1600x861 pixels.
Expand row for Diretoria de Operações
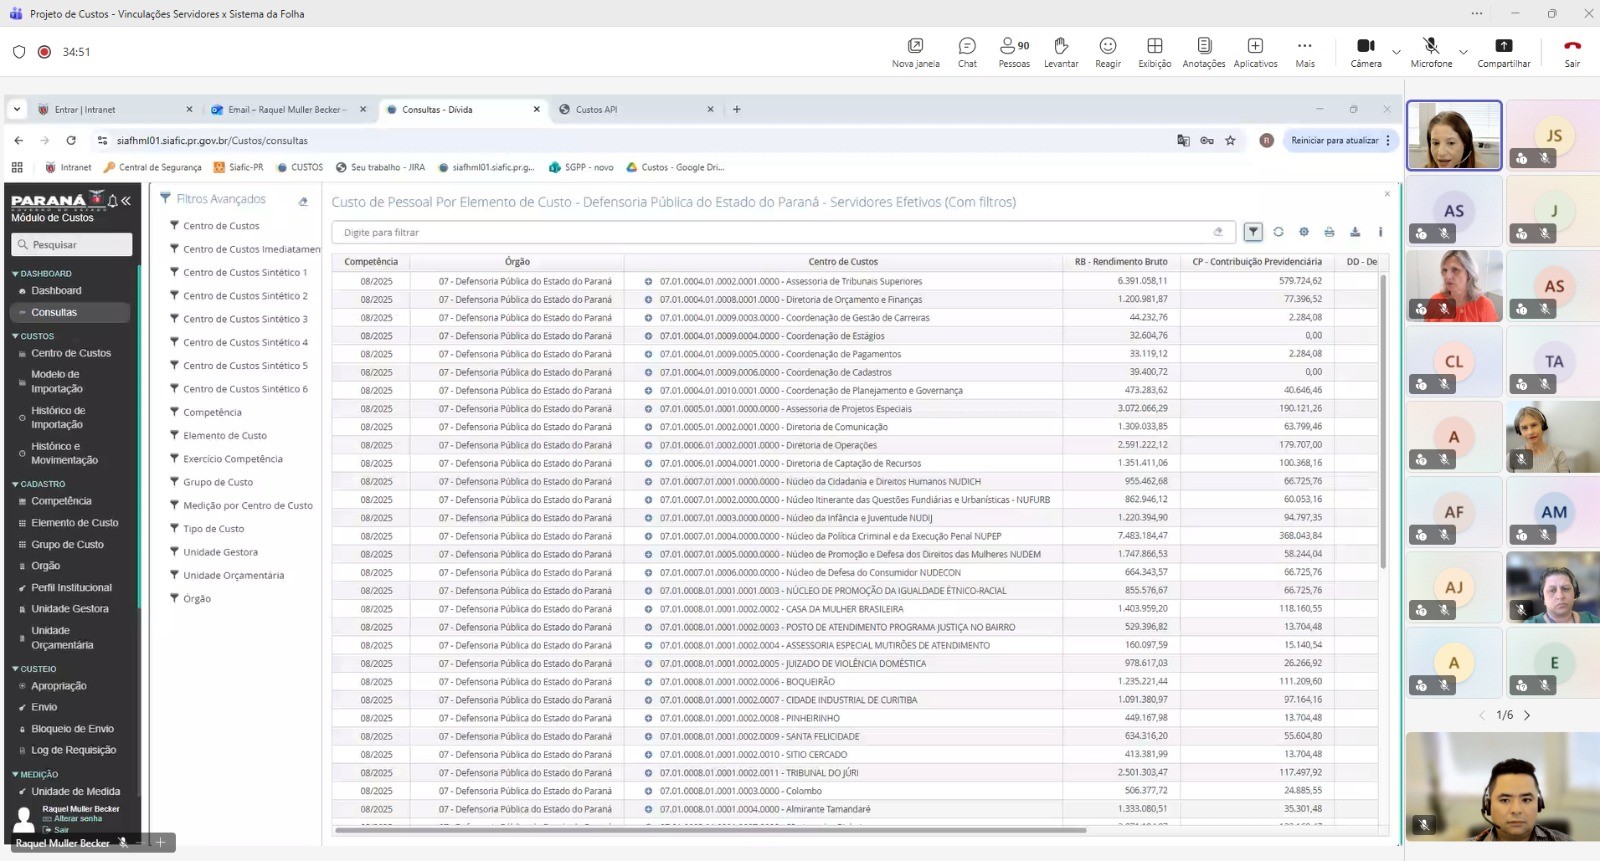tap(648, 445)
